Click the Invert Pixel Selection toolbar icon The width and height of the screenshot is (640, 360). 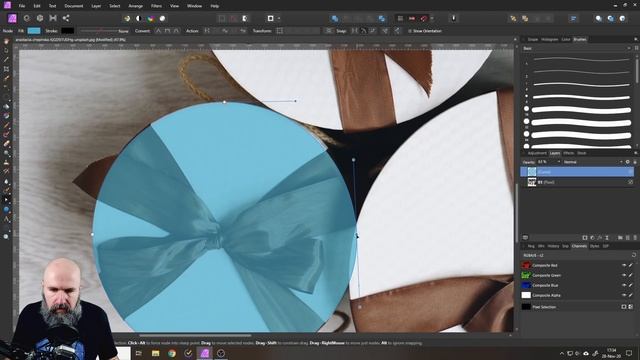click(245, 18)
